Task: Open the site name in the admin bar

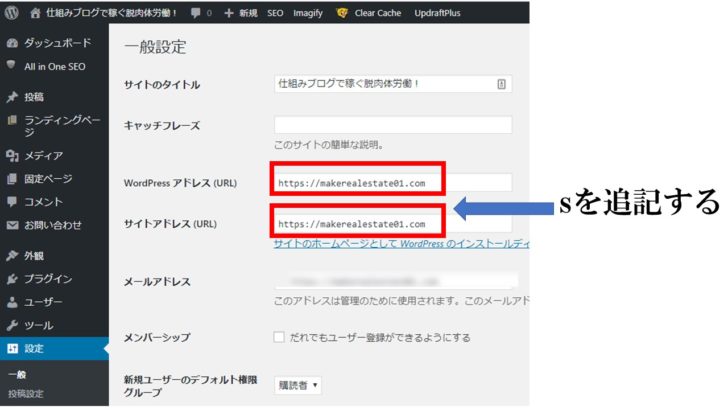Action: click(110, 13)
